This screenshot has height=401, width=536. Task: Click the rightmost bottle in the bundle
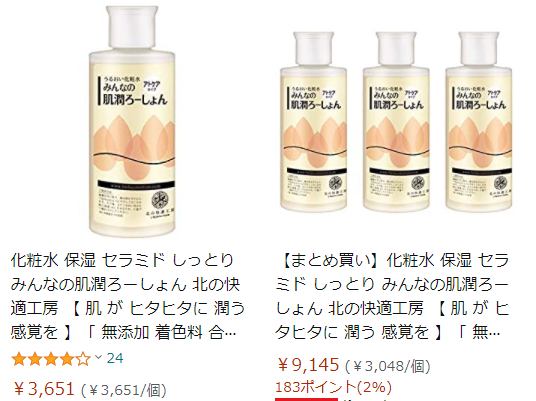point(479,121)
